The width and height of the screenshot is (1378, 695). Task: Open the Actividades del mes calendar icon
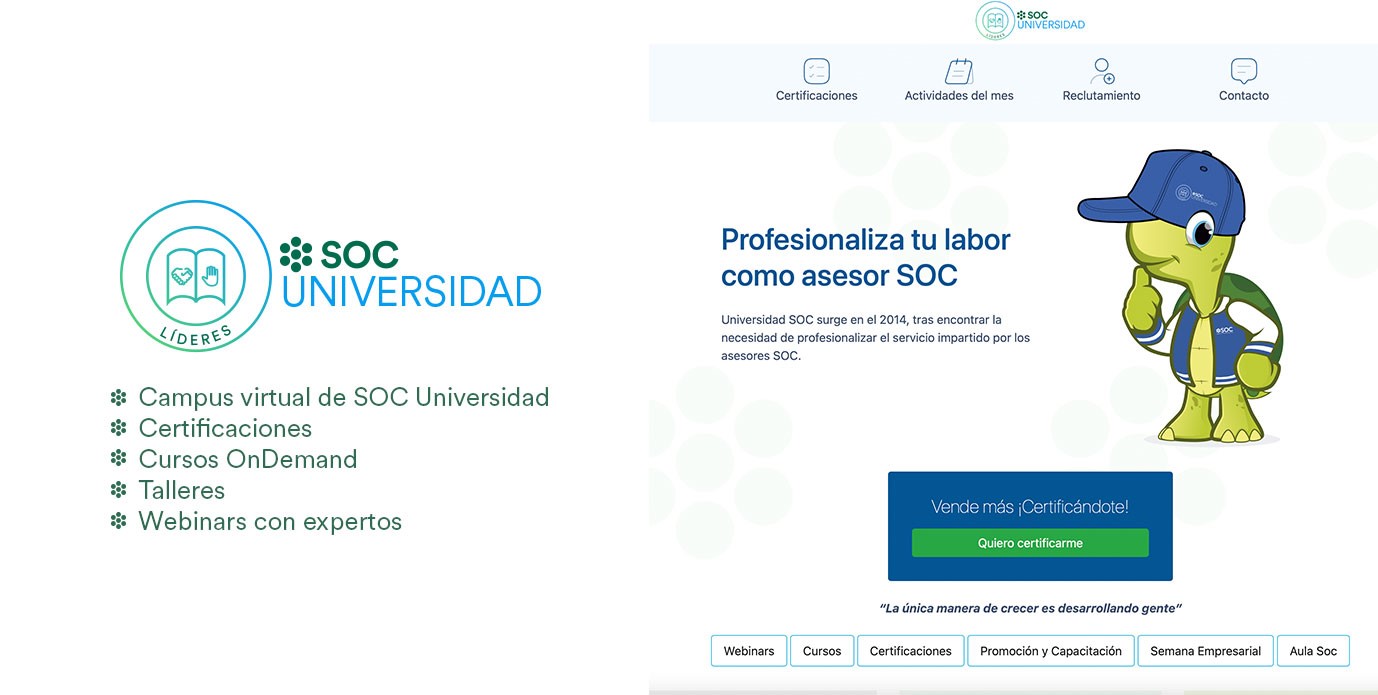click(959, 71)
